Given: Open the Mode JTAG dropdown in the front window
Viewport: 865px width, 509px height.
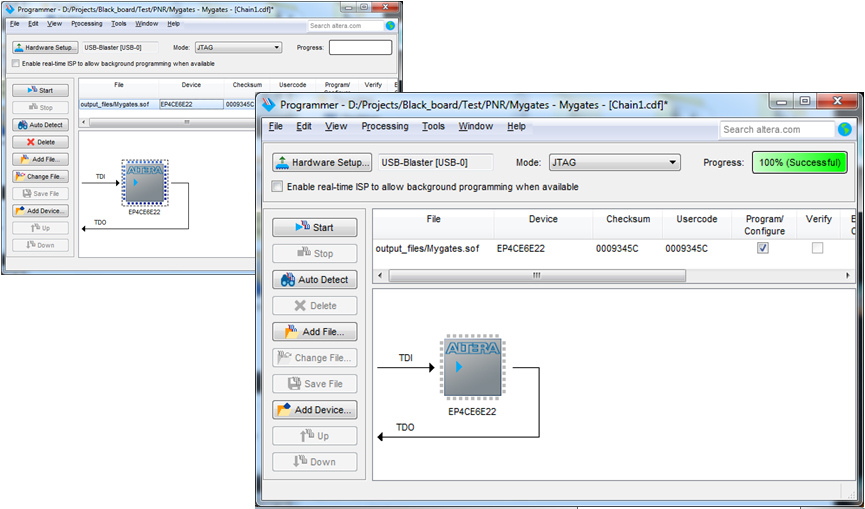Looking at the screenshot, I should point(615,163).
